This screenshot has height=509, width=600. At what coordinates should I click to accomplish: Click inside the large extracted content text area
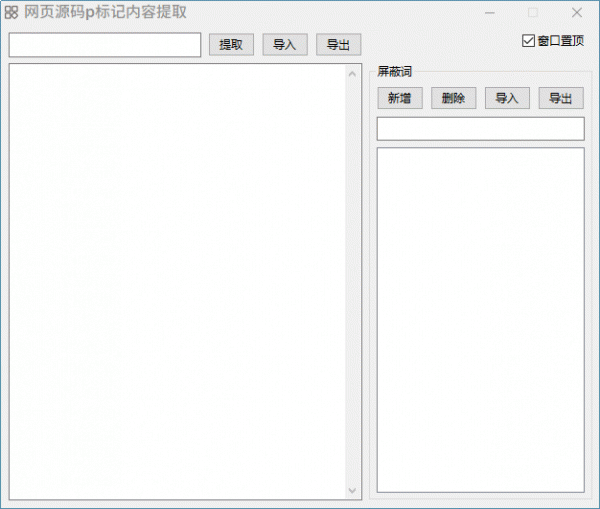pyautogui.click(x=178, y=280)
